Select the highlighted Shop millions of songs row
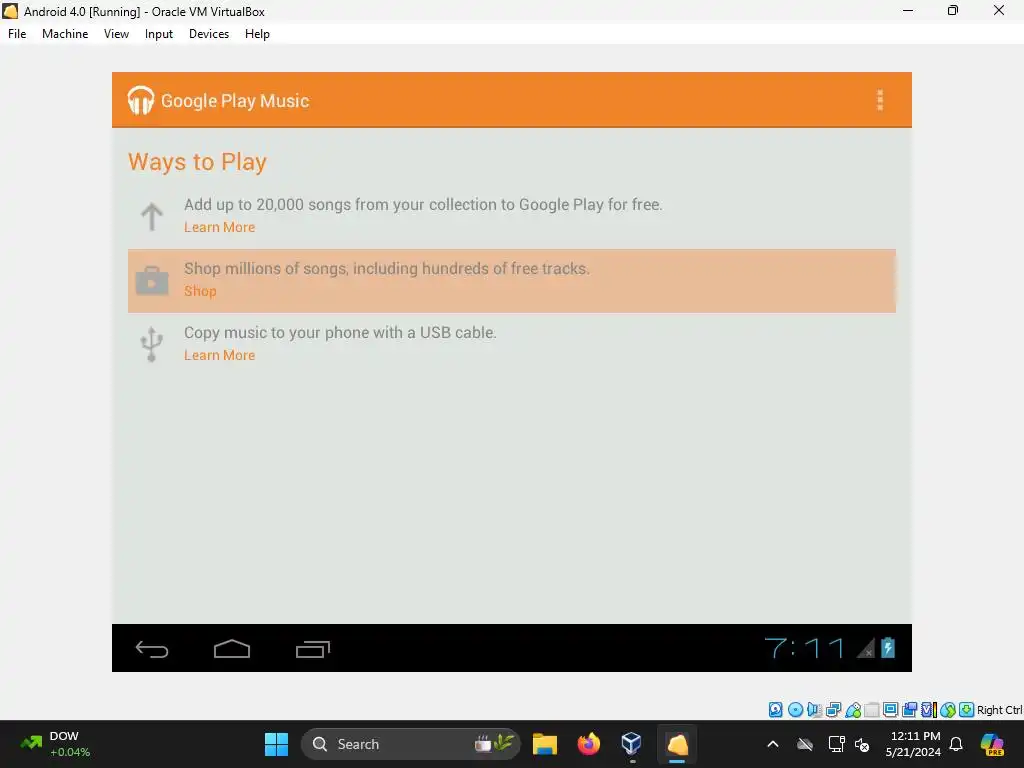This screenshot has height=768, width=1024. click(511, 281)
